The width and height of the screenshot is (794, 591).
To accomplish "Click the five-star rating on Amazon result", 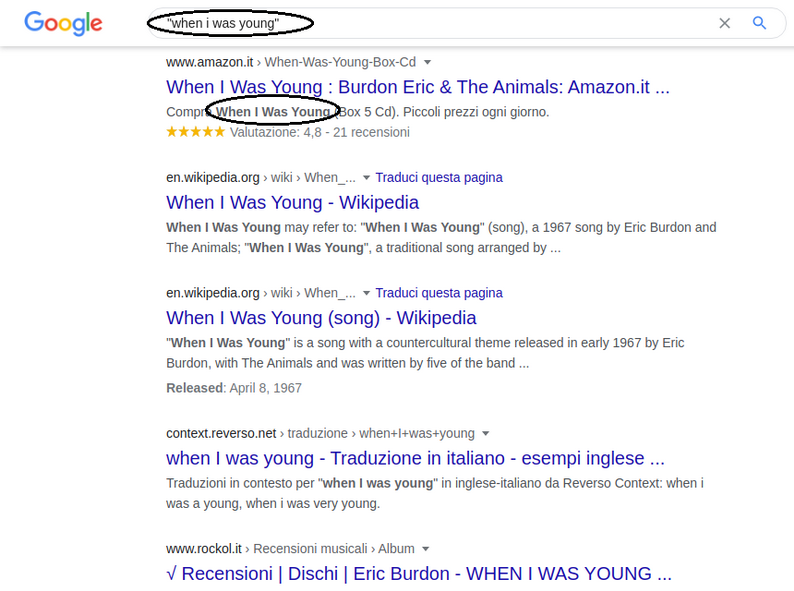I will click(195, 132).
